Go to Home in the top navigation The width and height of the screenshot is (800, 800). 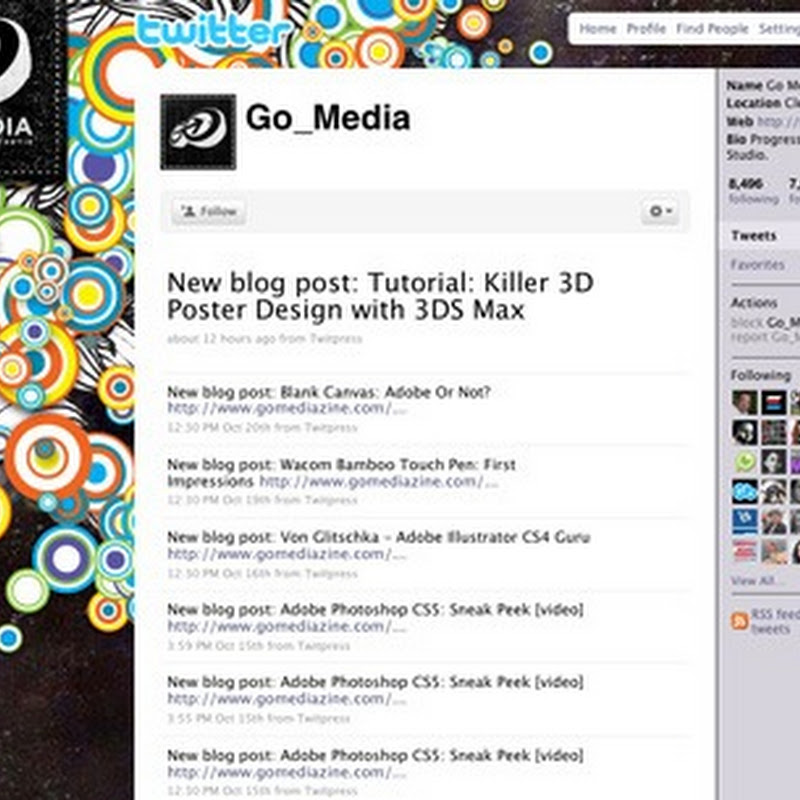tap(597, 29)
